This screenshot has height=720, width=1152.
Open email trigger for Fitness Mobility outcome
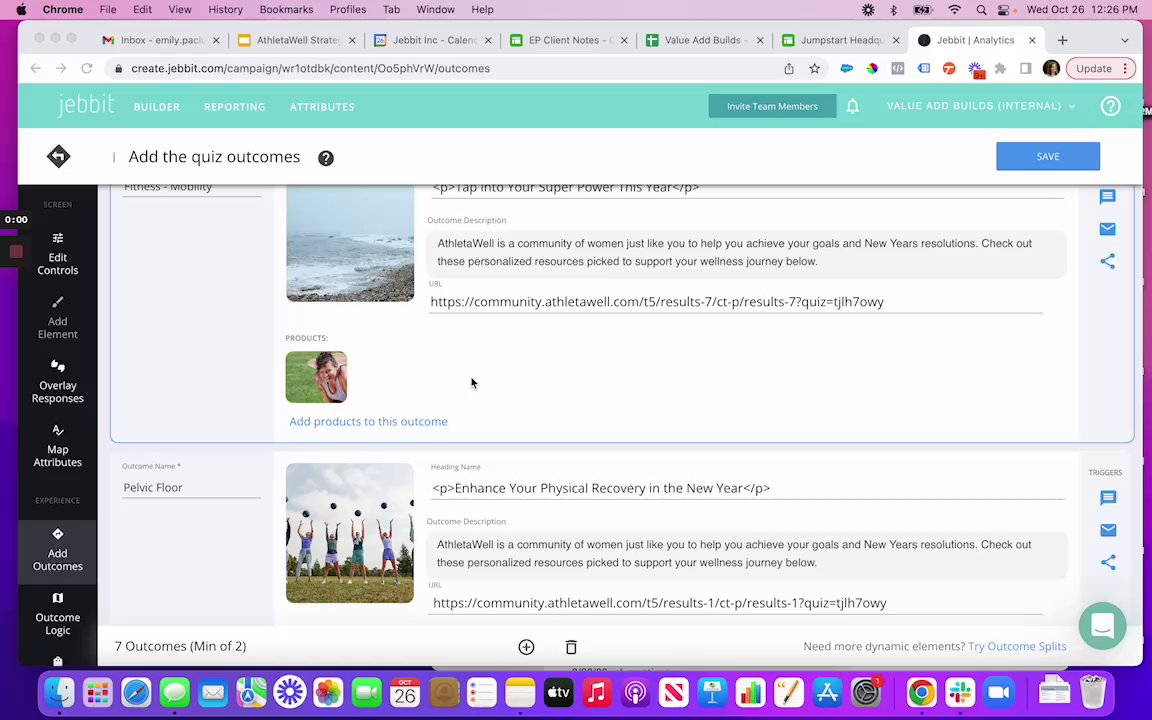point(1107,229)
